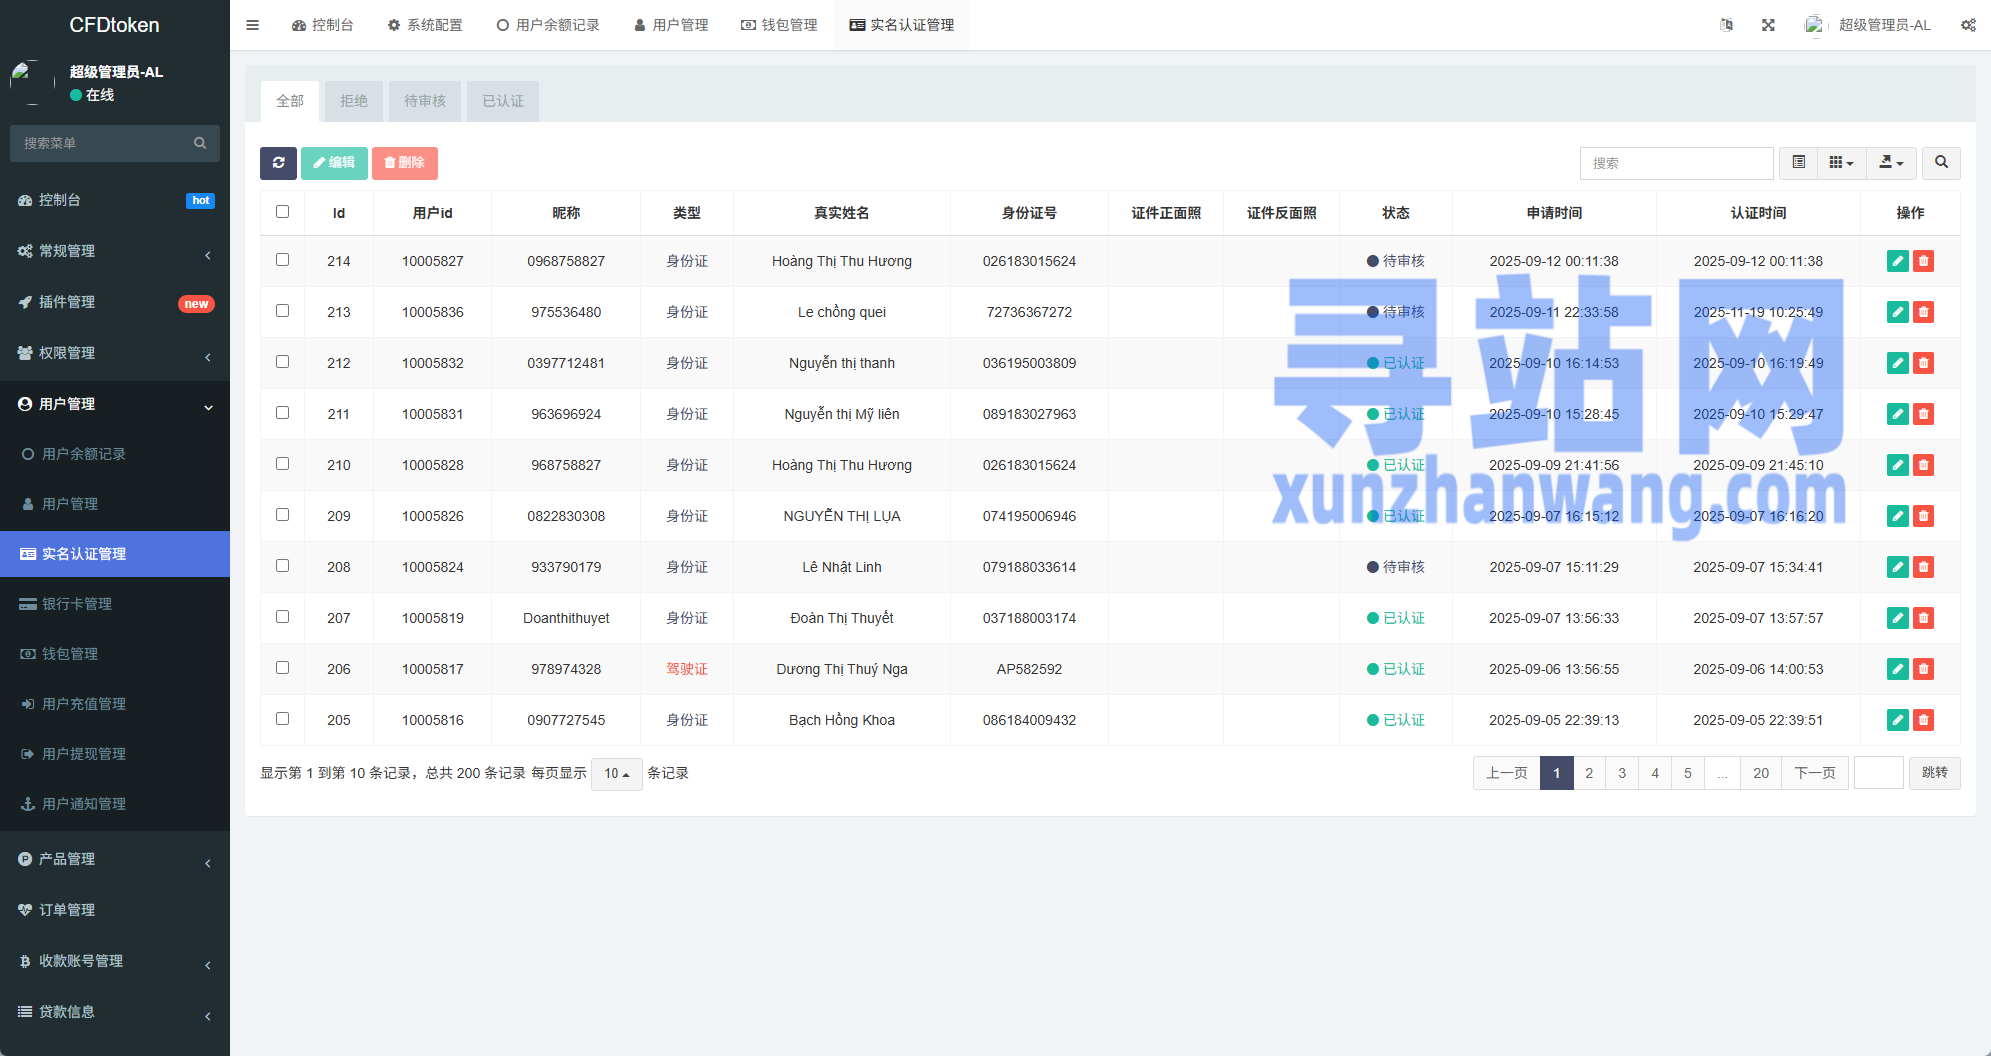Switch to the 待审核 filter tab

[425, 101]
